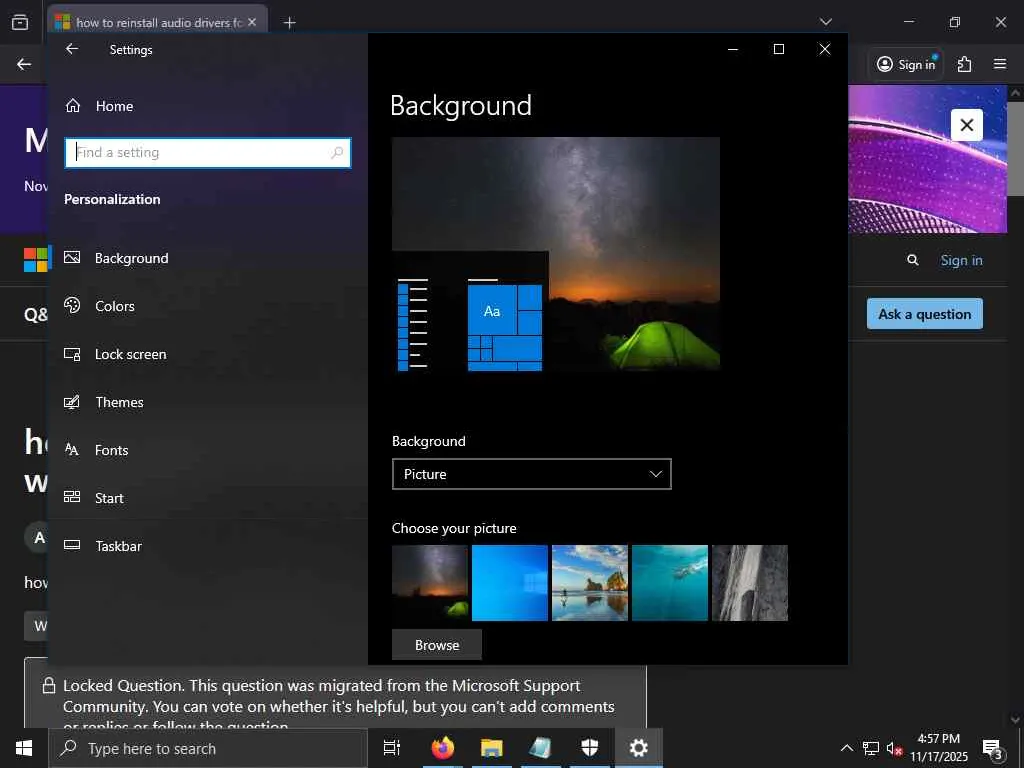
Task: Open Fonts settings page
Action: click(x=208, y=450)
